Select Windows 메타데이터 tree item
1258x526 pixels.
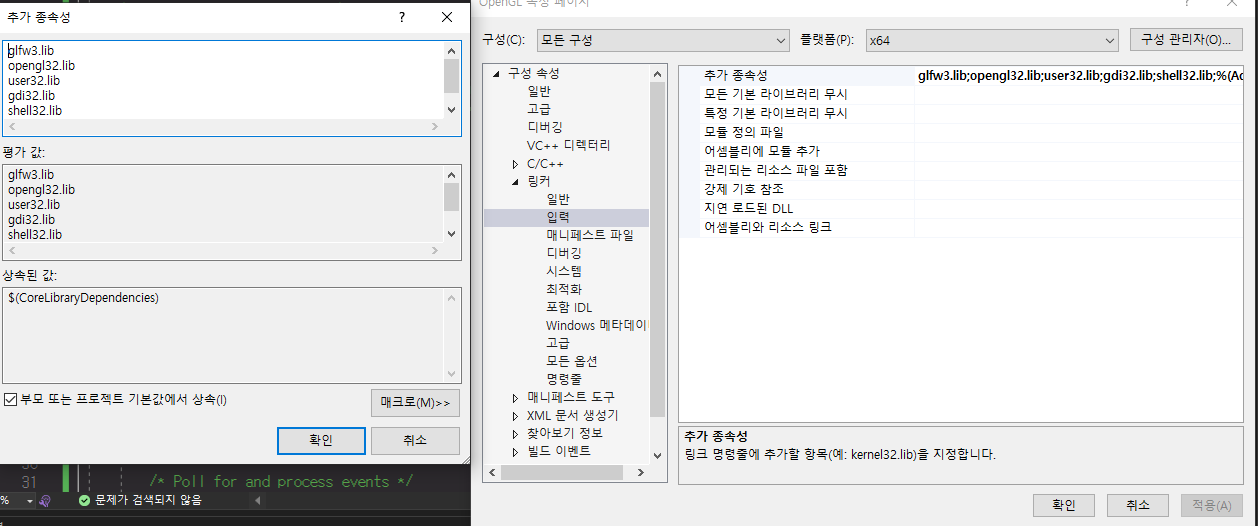(598, 325)
